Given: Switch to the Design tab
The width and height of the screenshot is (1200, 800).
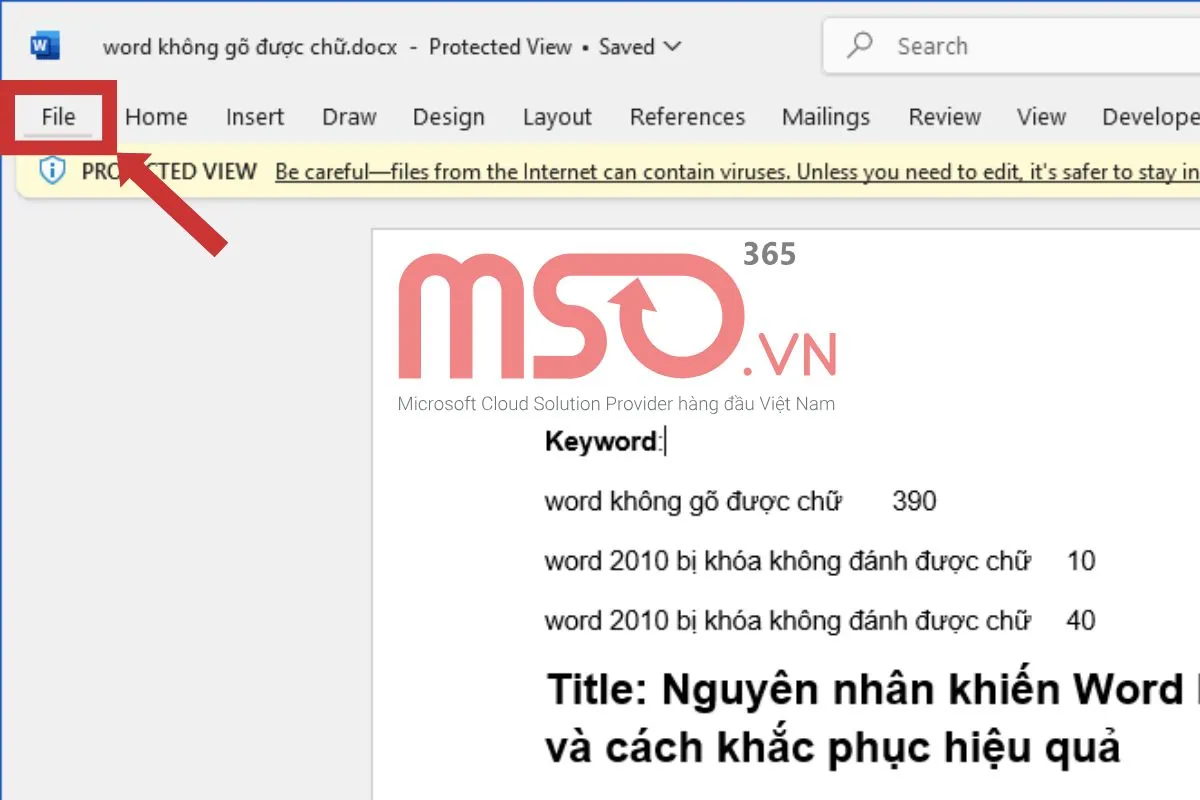Looking at the screenshot, I should pos(448,117).
